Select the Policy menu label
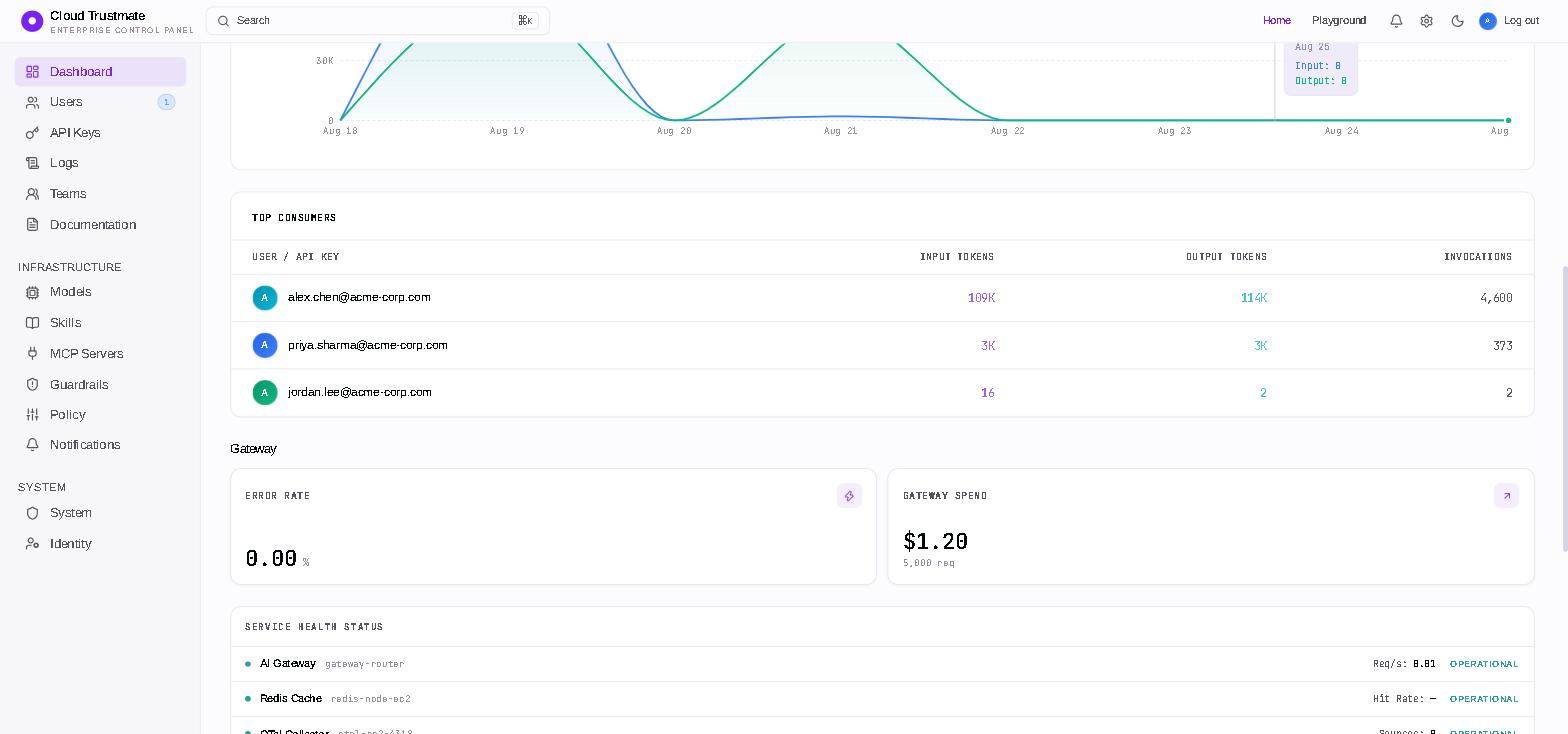Image resolution: width=1568 pixels, height=734 pixels. tap(68, 415)
